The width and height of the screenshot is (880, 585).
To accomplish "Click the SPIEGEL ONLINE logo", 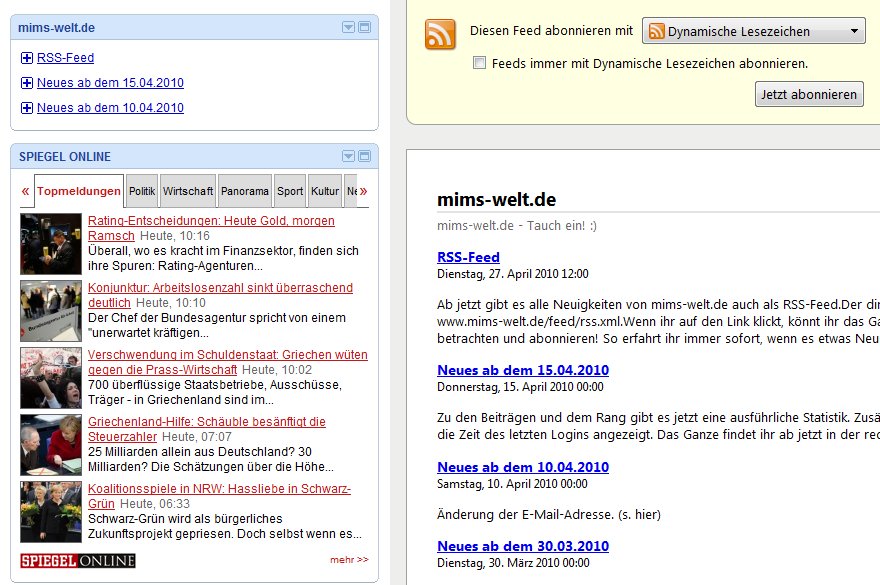I will click(78, 560).
